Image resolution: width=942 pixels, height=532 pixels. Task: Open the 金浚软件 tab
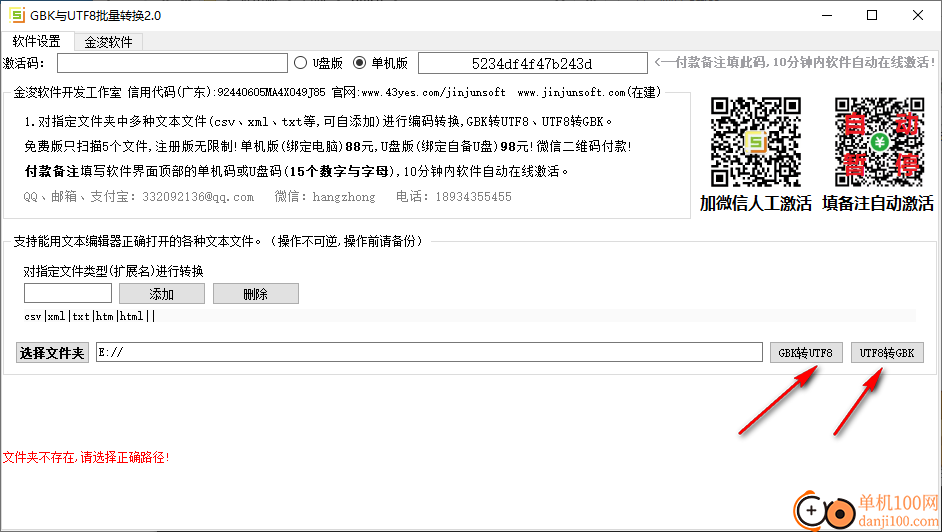[108, 42]
